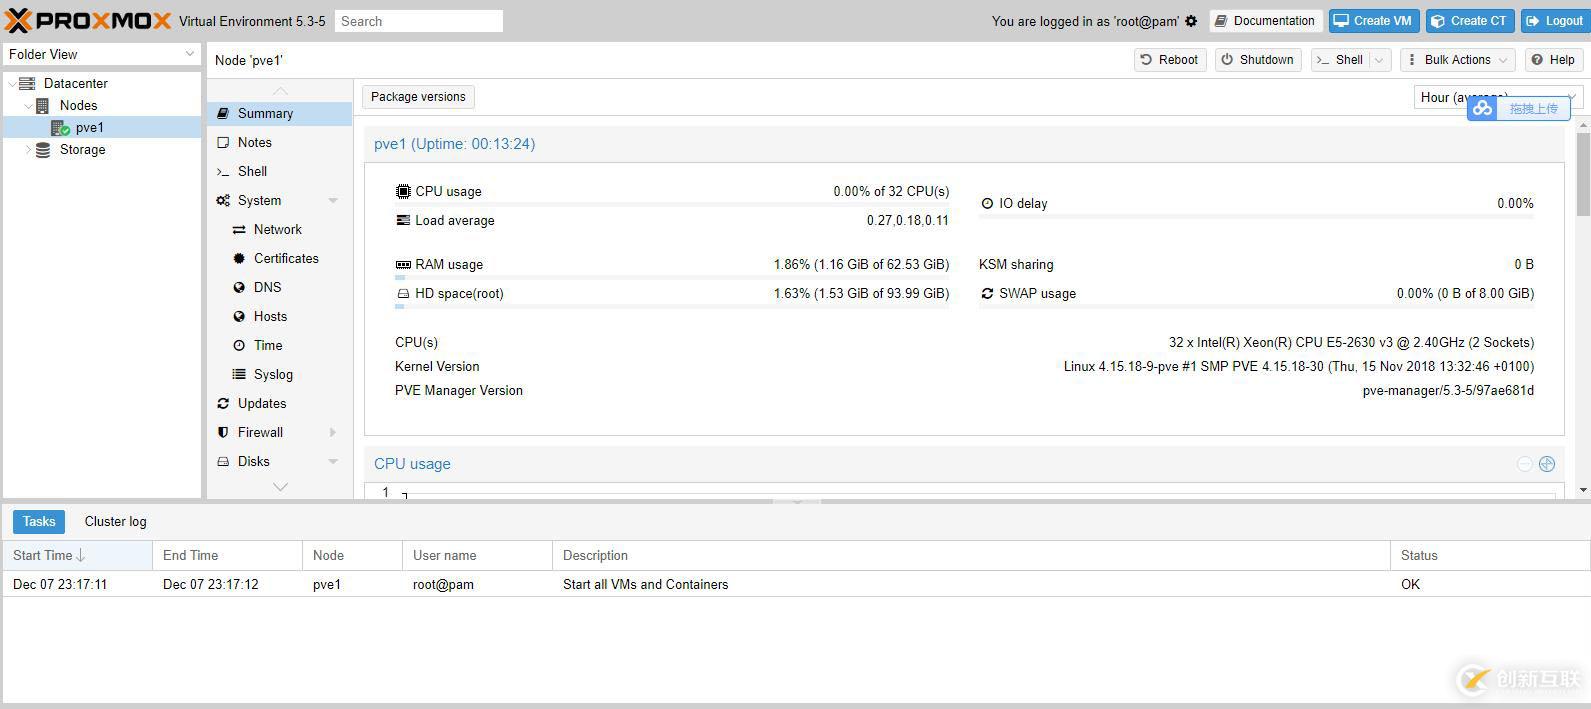Screen dimensions: 1591x709
Task: Click the RAM usage progress bar
Action: click(x=672, y=277)
